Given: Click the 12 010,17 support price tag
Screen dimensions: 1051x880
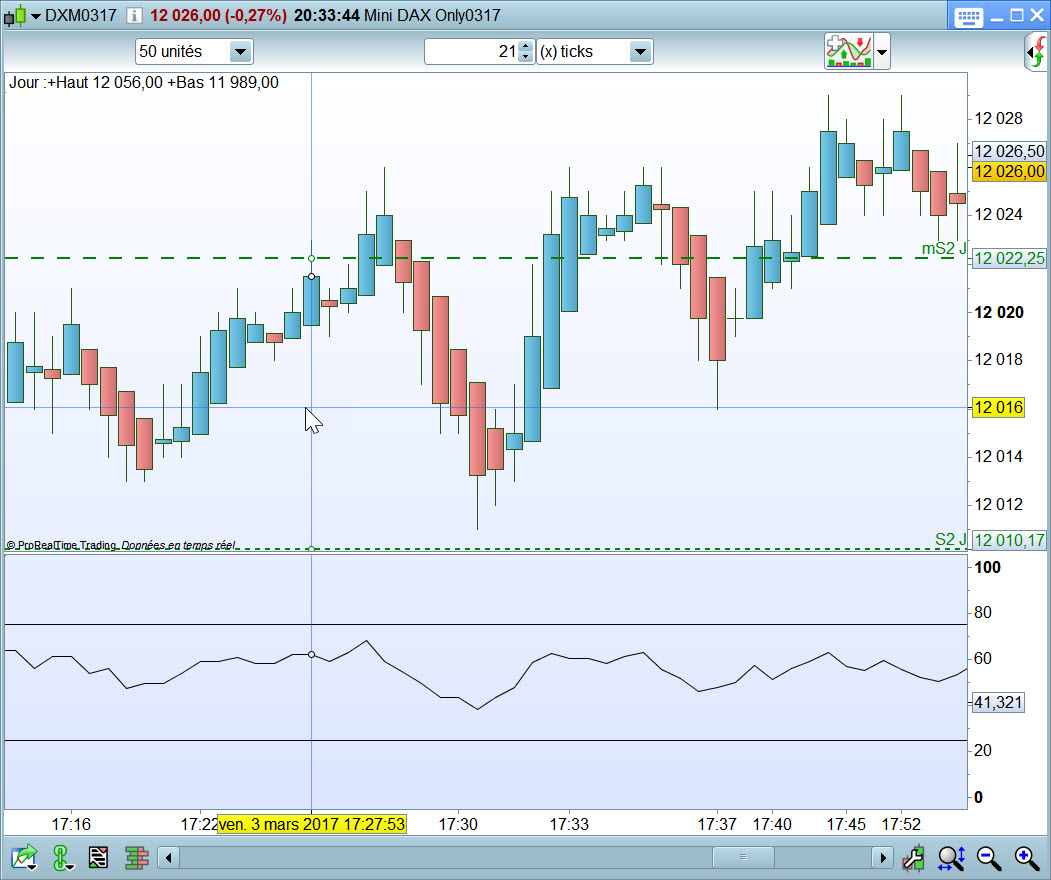Looking at the screenshot, I should coord(1009,540).
